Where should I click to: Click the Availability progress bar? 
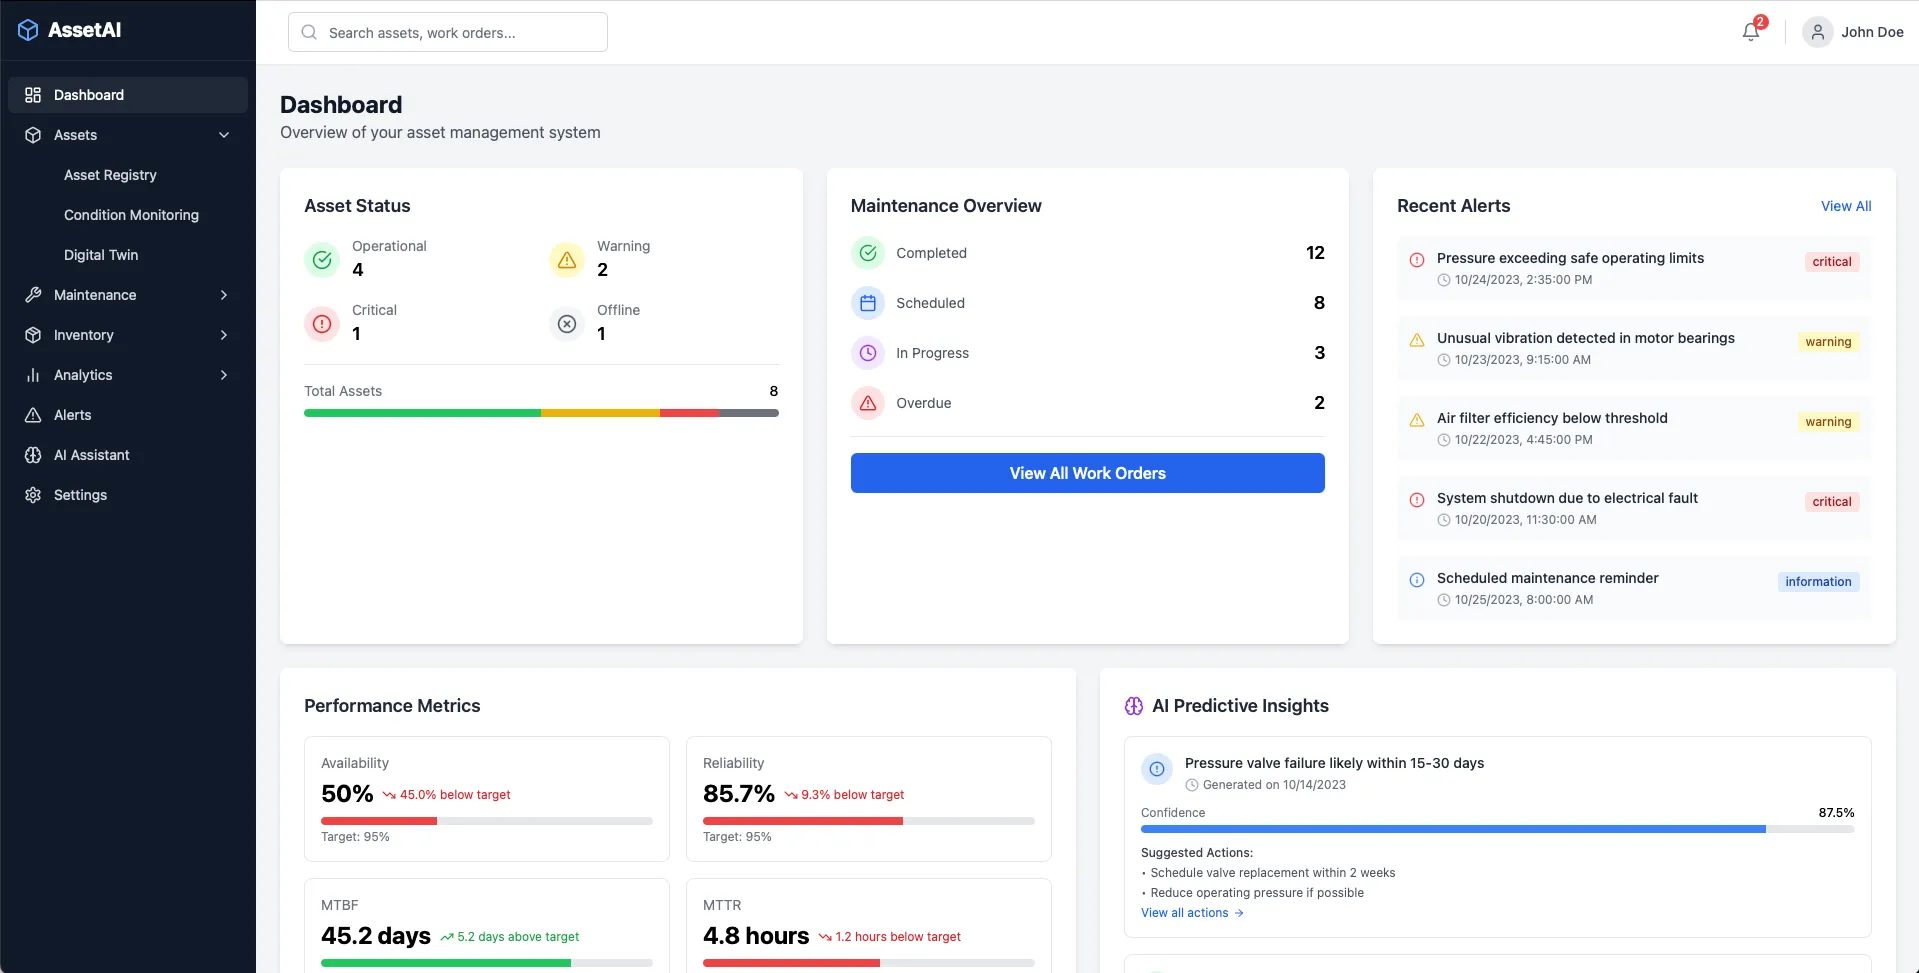coord(487,821)
